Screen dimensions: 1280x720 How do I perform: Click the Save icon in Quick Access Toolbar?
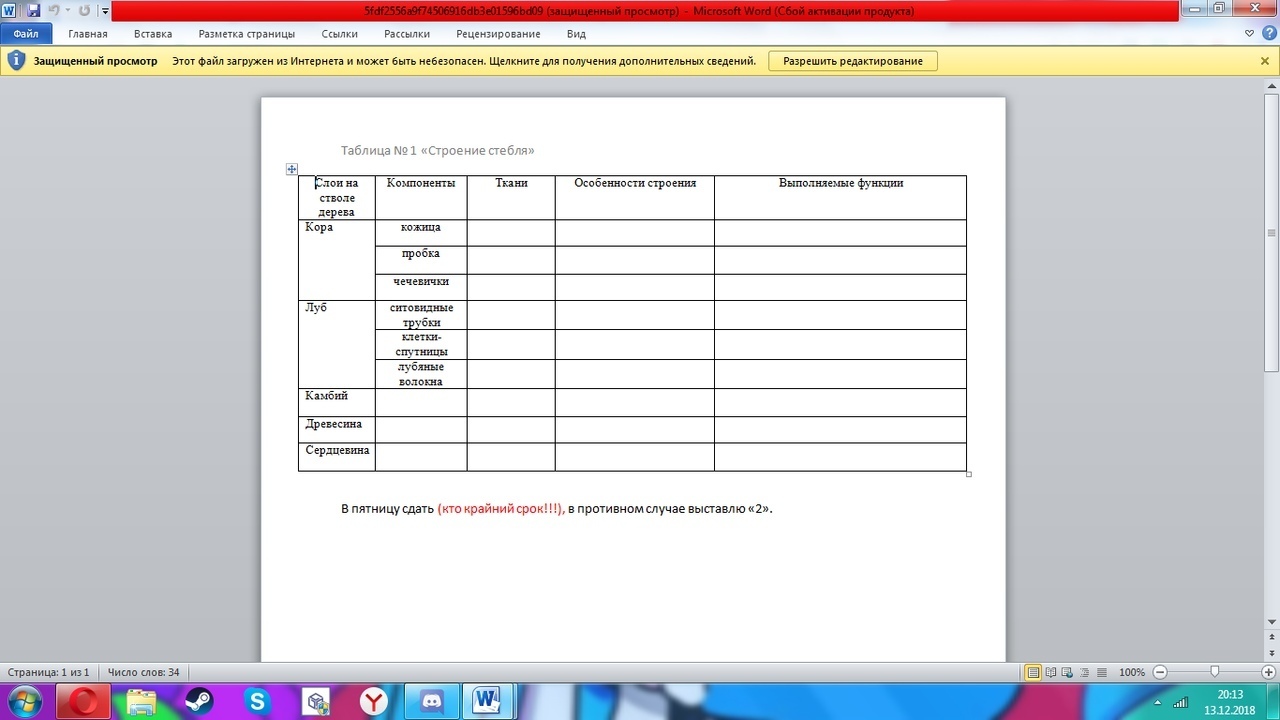point(33,10)
